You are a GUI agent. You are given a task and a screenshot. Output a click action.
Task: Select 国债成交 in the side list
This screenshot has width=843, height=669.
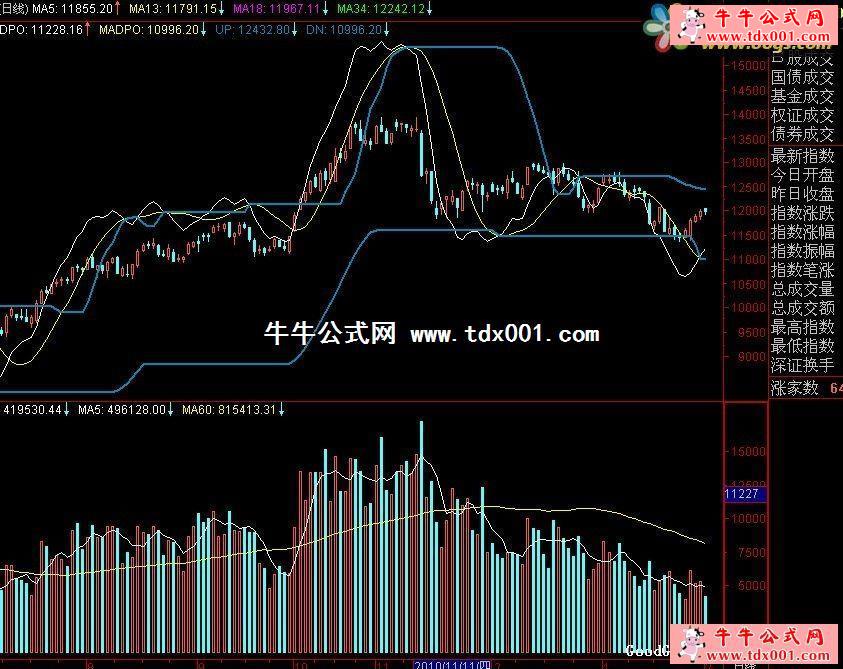pos(802,76)
